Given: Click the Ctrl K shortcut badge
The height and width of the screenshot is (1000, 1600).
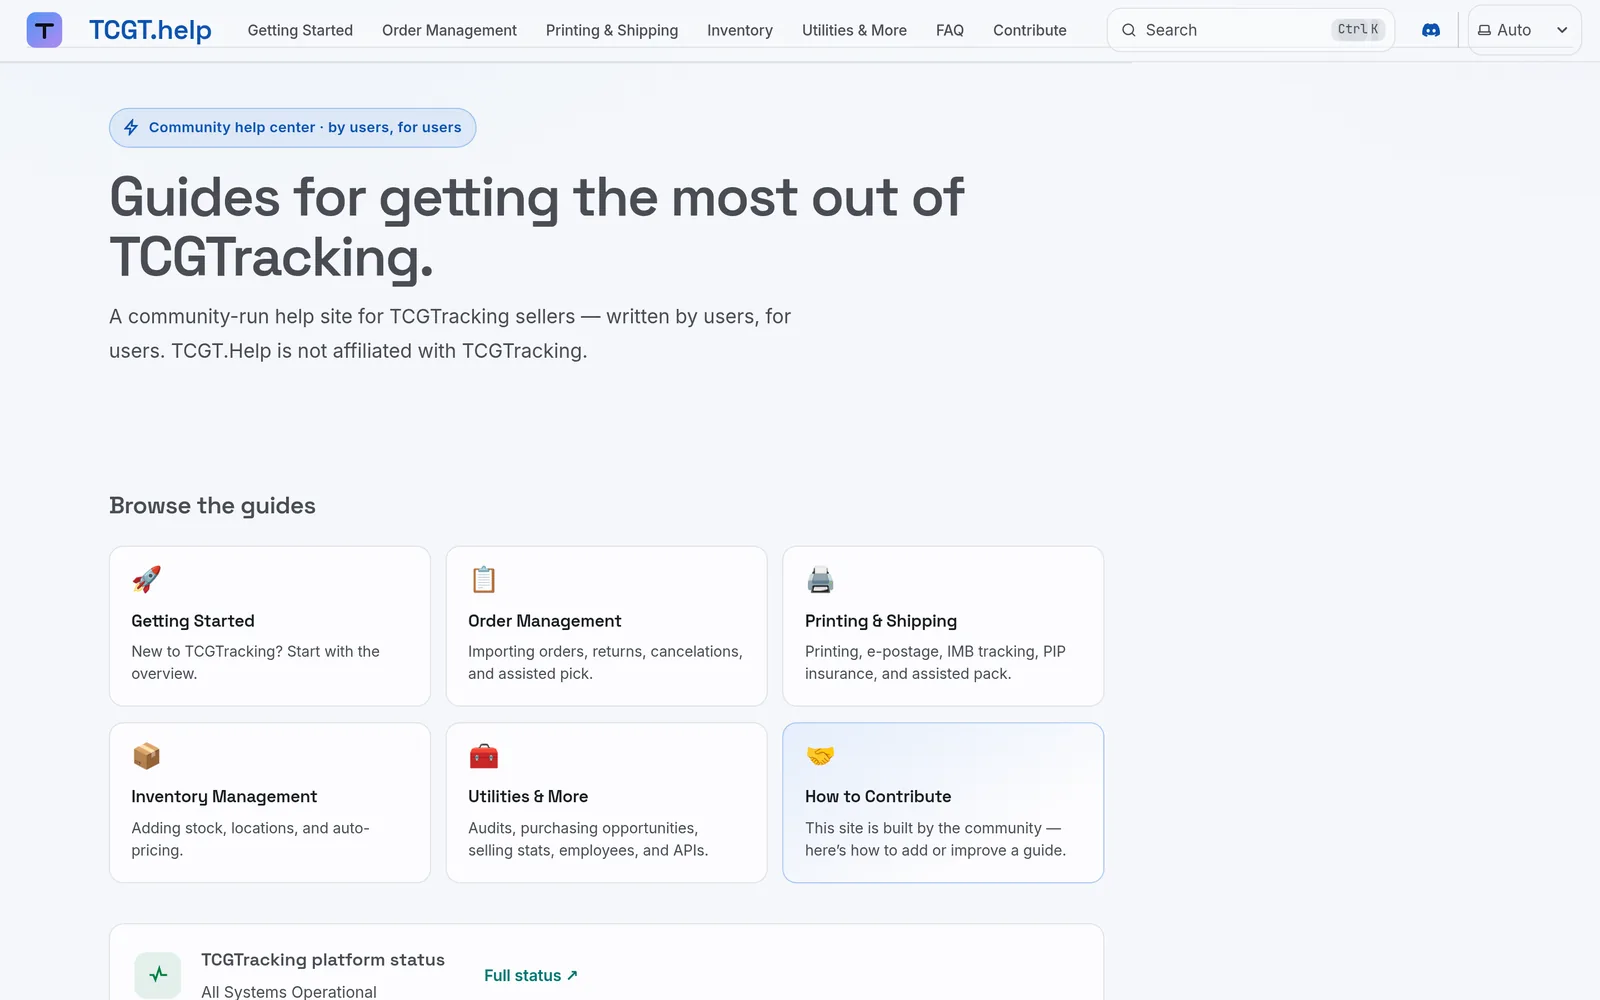Looking at the screenshot, I should coord(1358,30).
